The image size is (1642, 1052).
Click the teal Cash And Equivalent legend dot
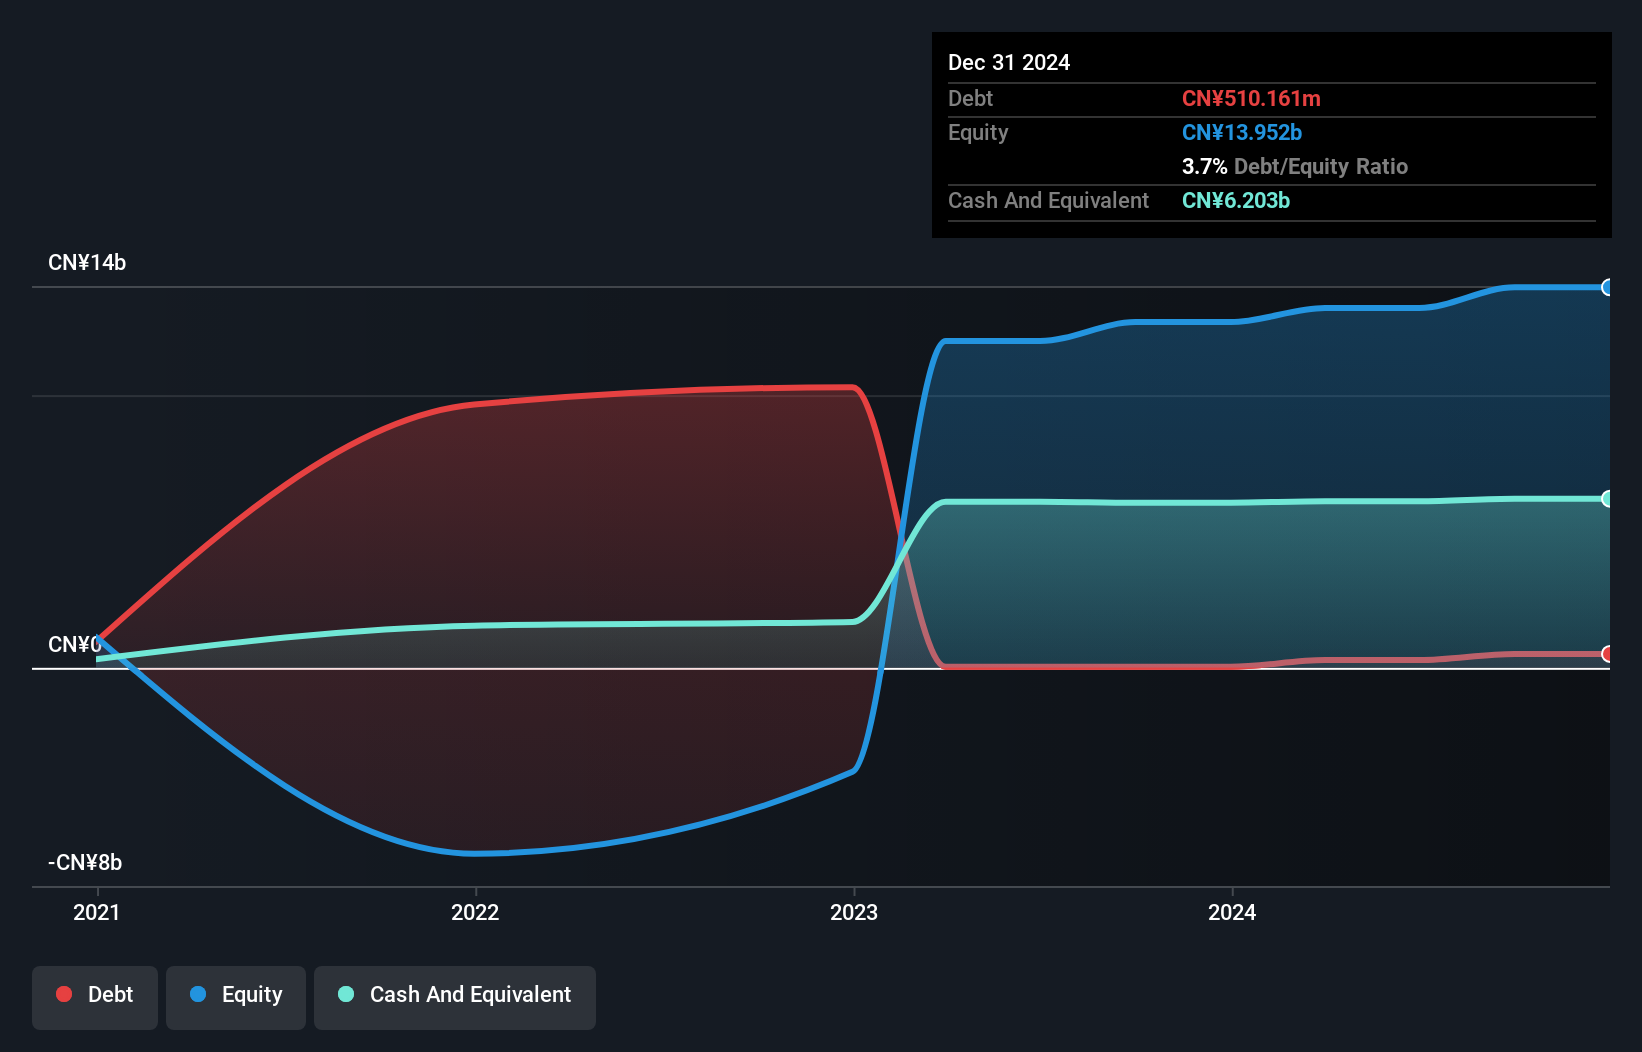346,994
